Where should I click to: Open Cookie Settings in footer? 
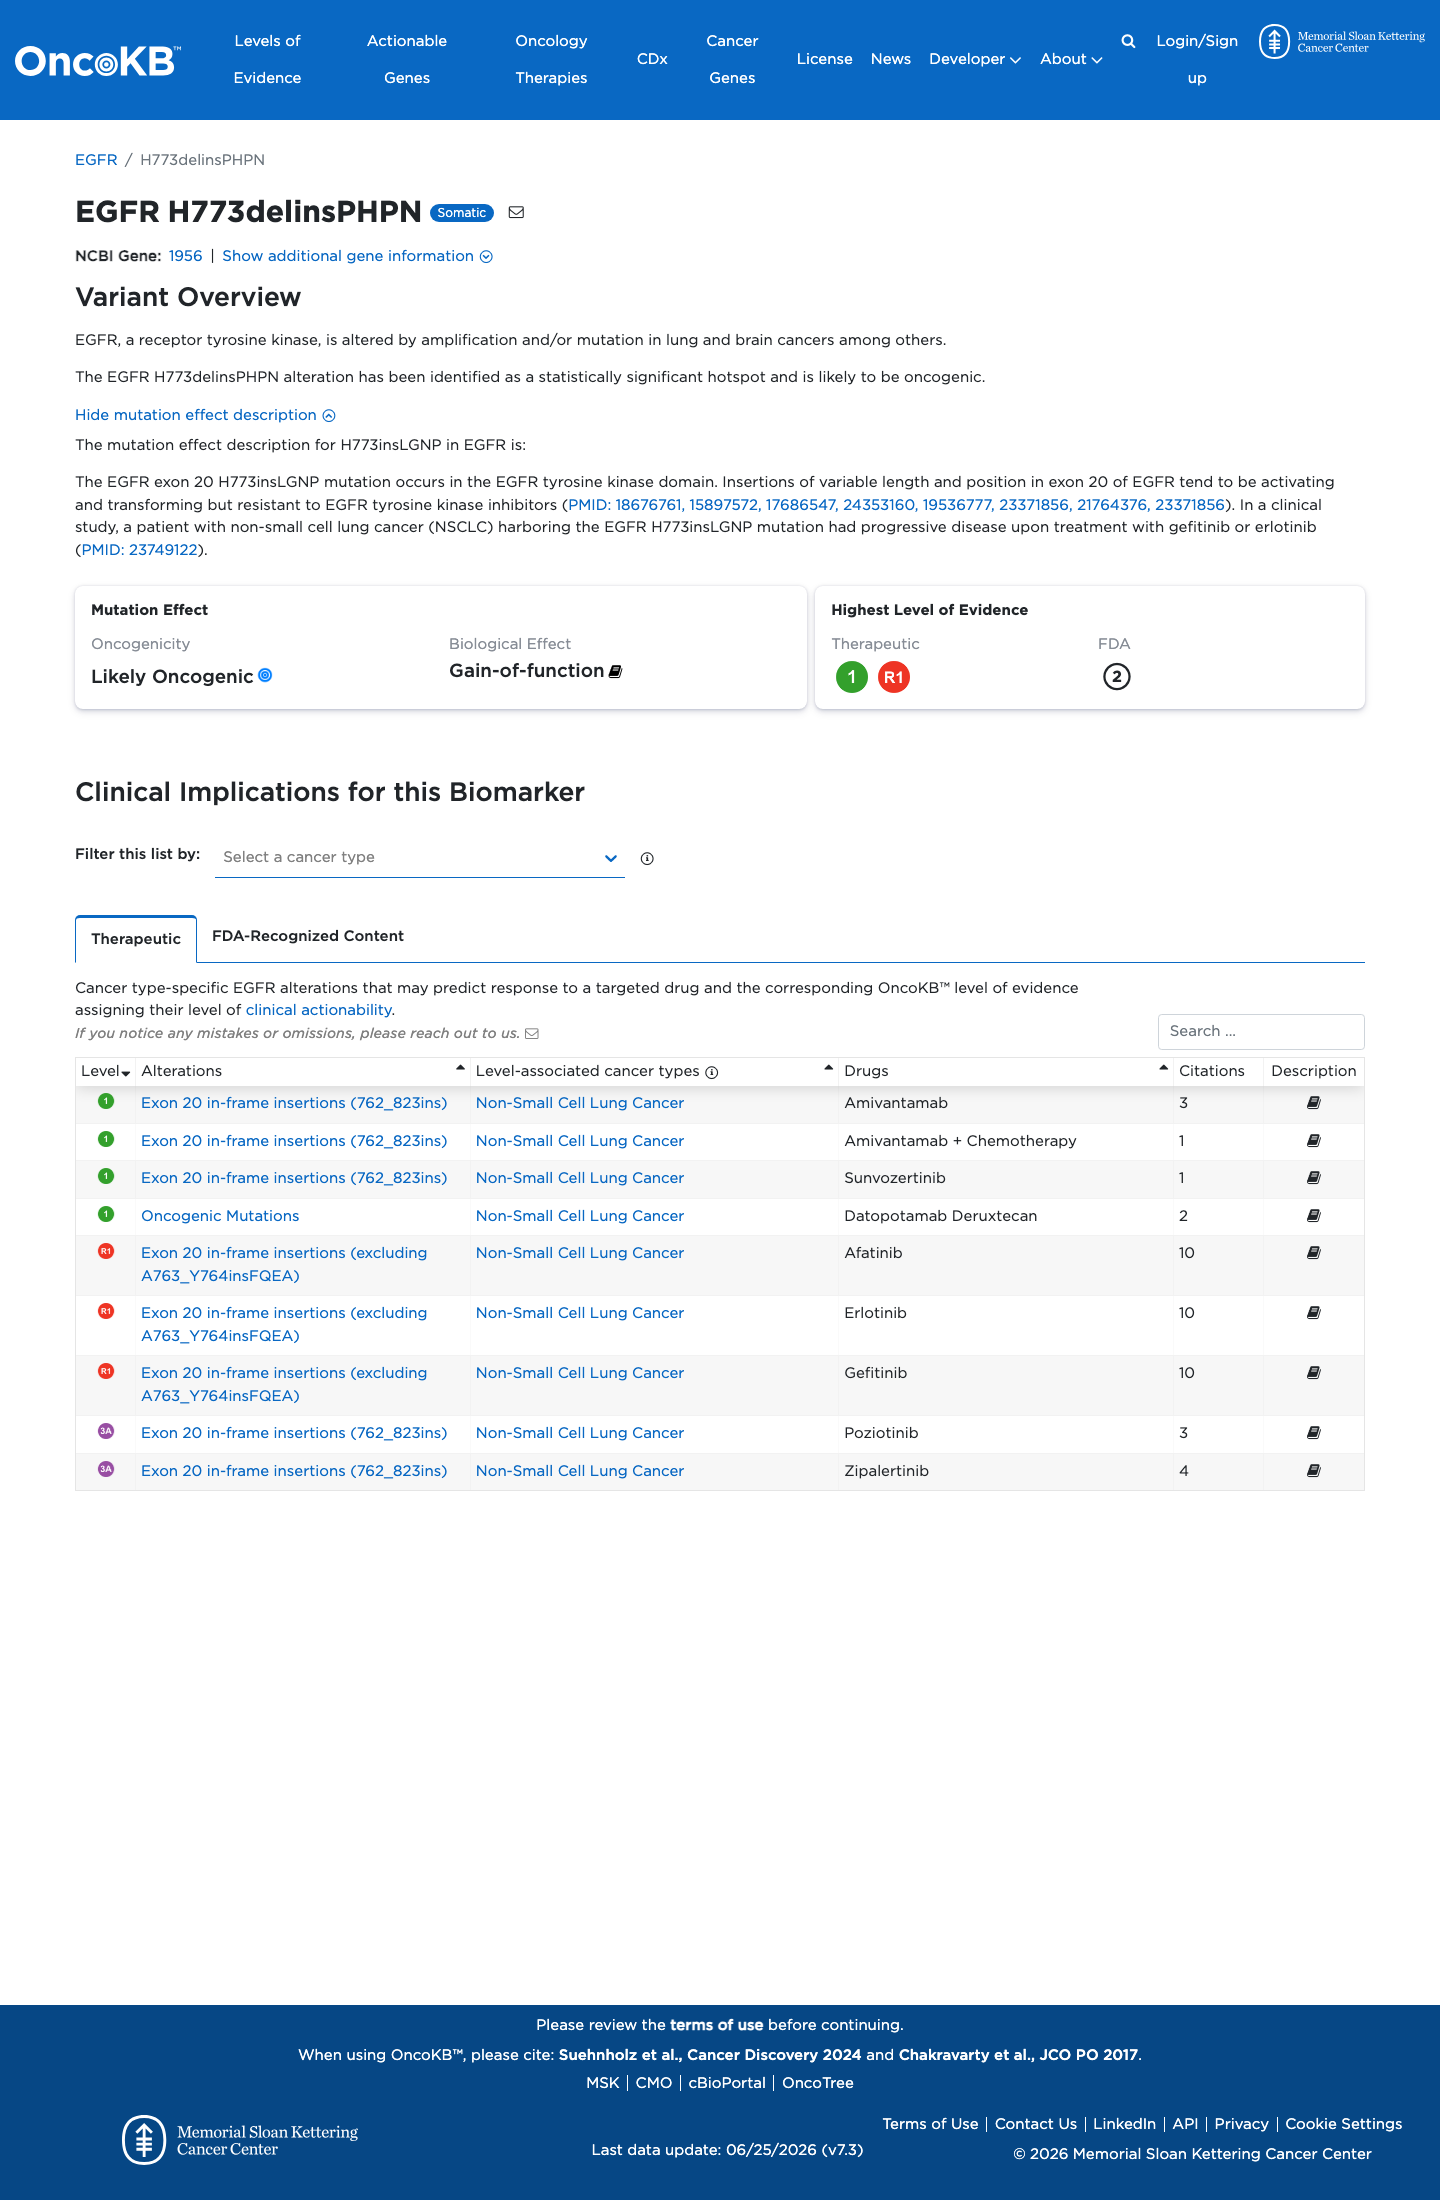point(1343,2124)
